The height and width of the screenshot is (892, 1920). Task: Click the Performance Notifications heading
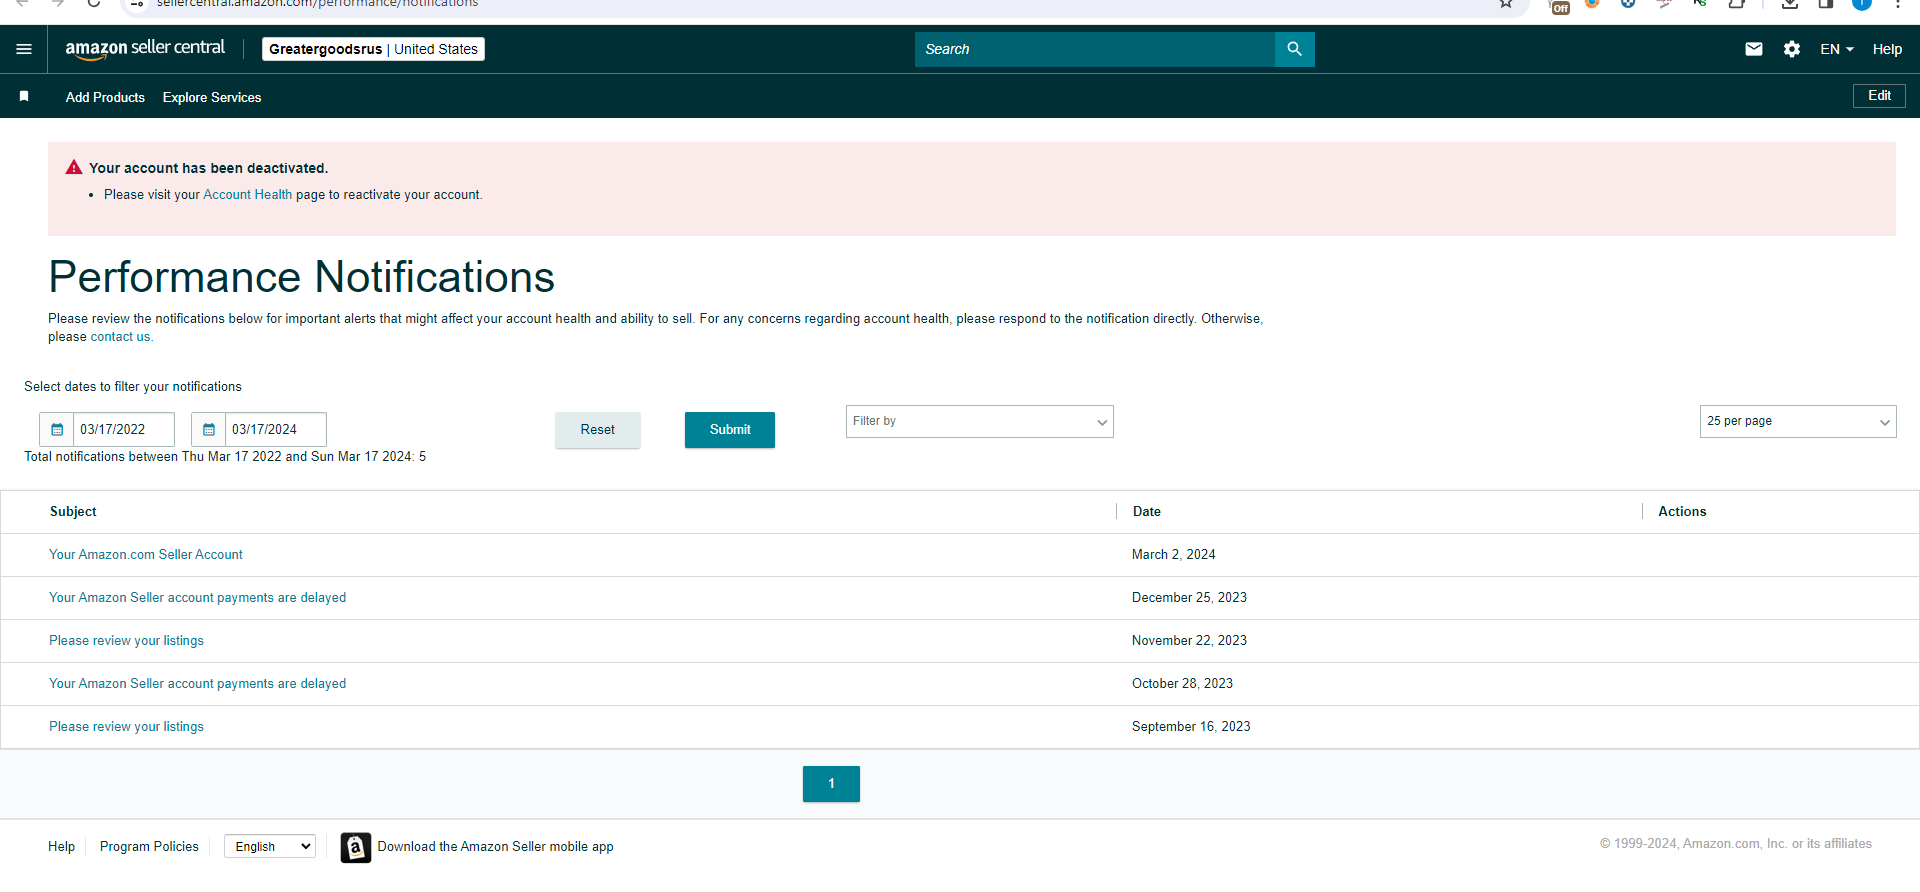(x=301, y=277)
